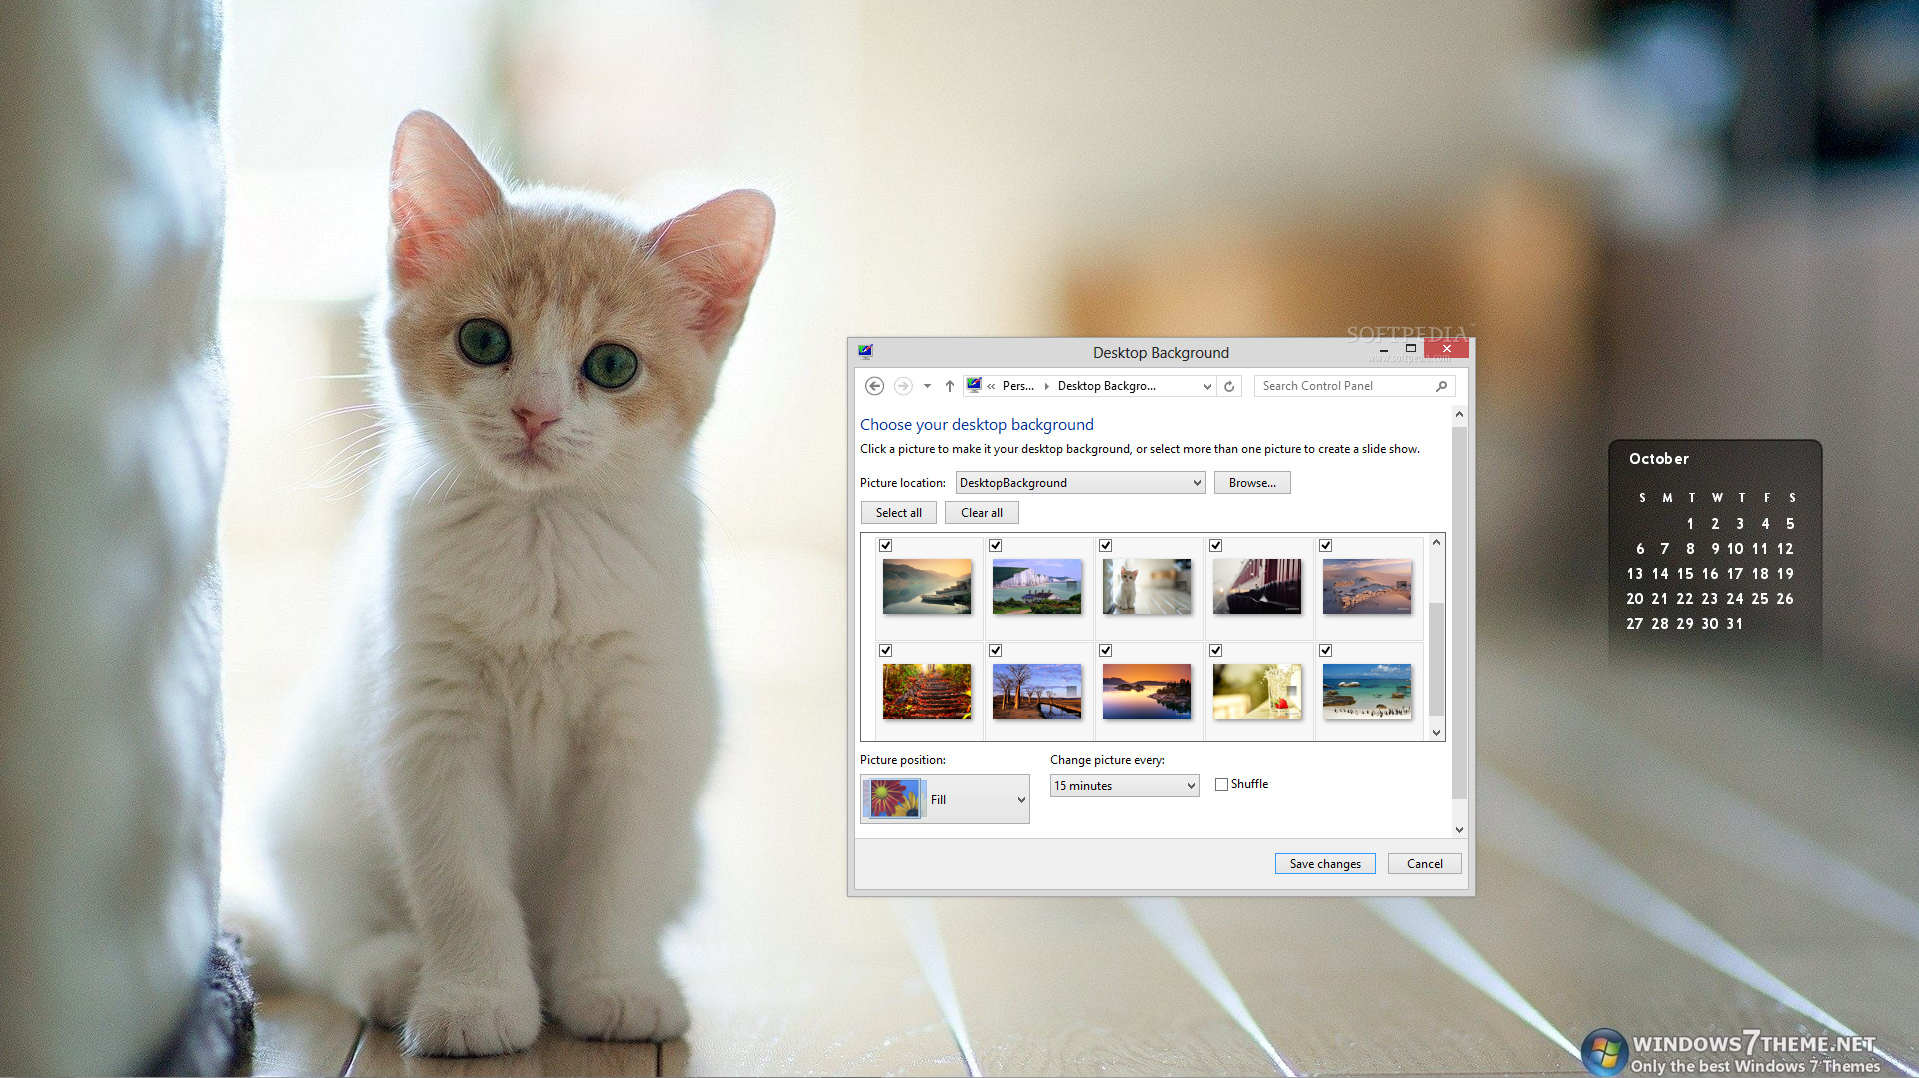Click October in the calendar gadget

tap(1659, 459)
